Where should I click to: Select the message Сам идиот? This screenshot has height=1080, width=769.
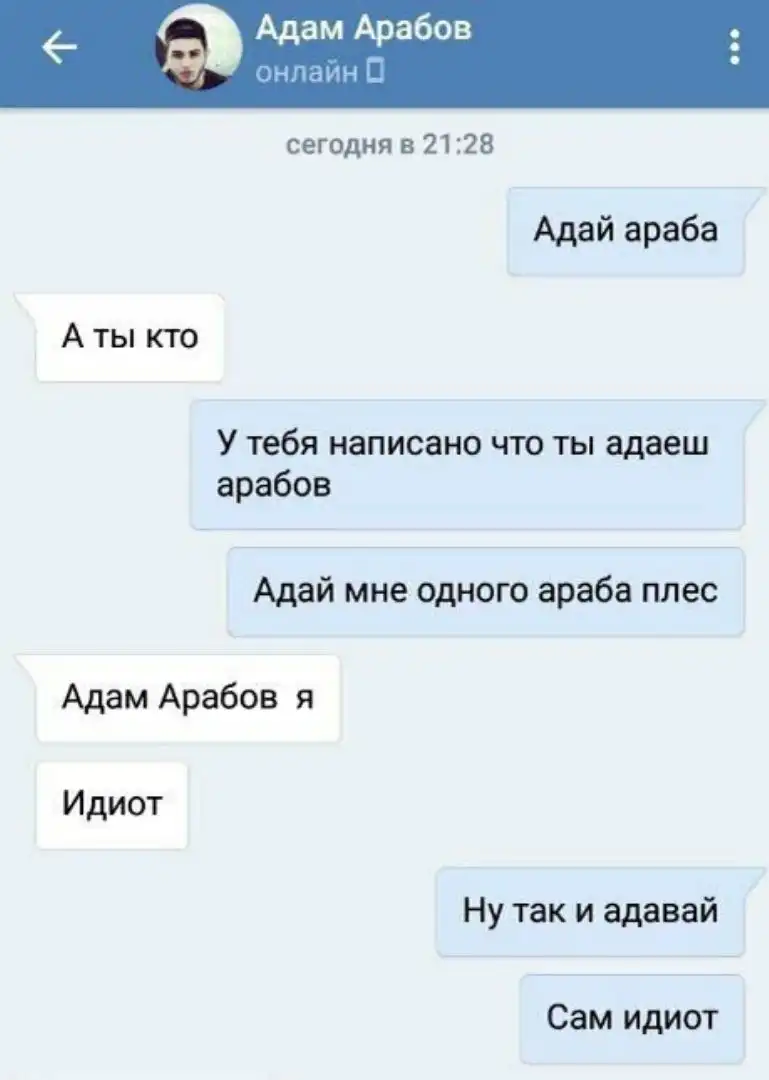point(633,1019)
